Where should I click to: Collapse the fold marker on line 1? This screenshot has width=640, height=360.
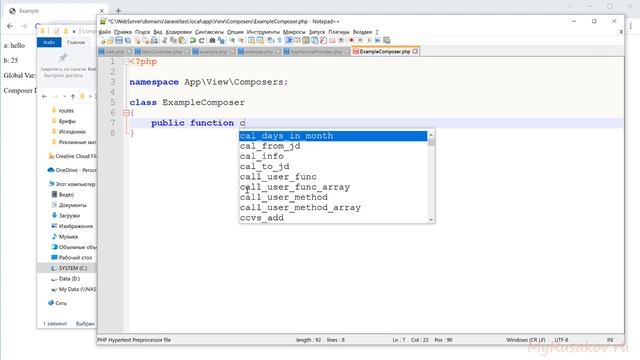(126, 62)
